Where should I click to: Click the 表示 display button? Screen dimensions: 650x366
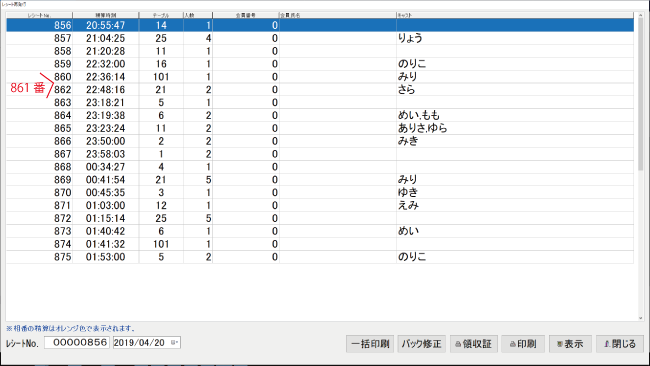point(570,344)
